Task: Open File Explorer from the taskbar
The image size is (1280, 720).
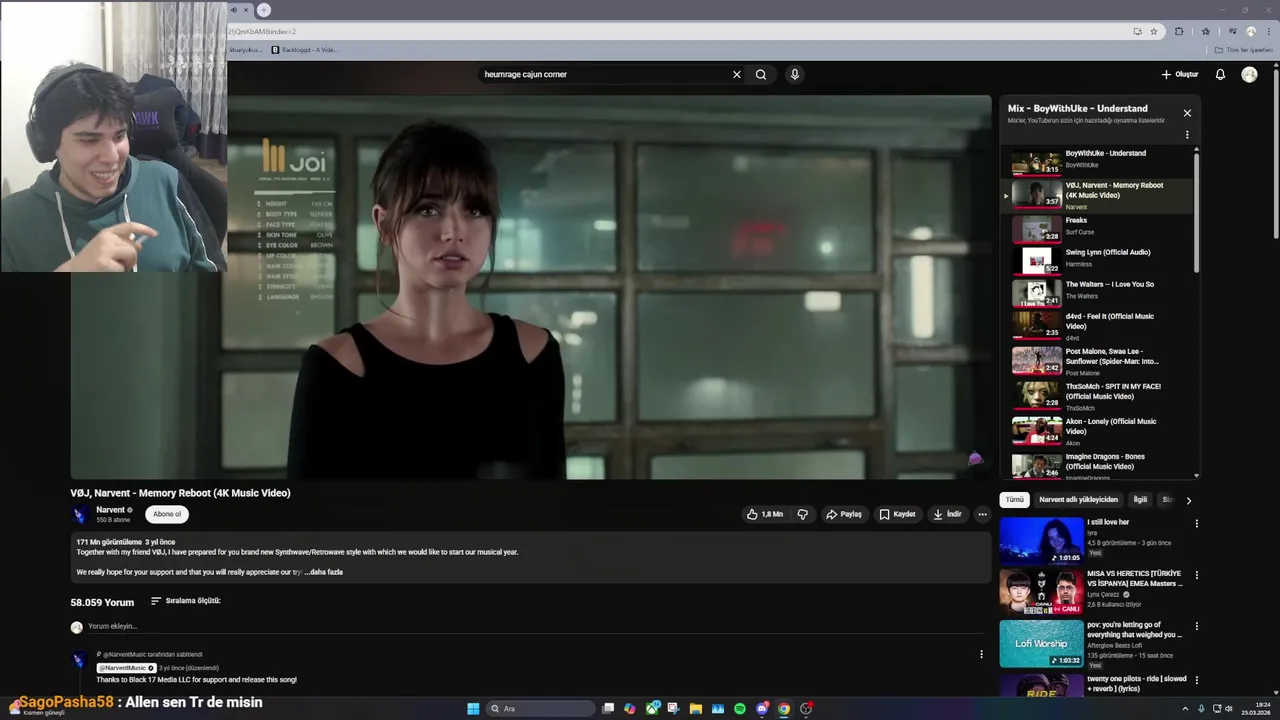Action: pyautogui.click(x=696, y=708)
